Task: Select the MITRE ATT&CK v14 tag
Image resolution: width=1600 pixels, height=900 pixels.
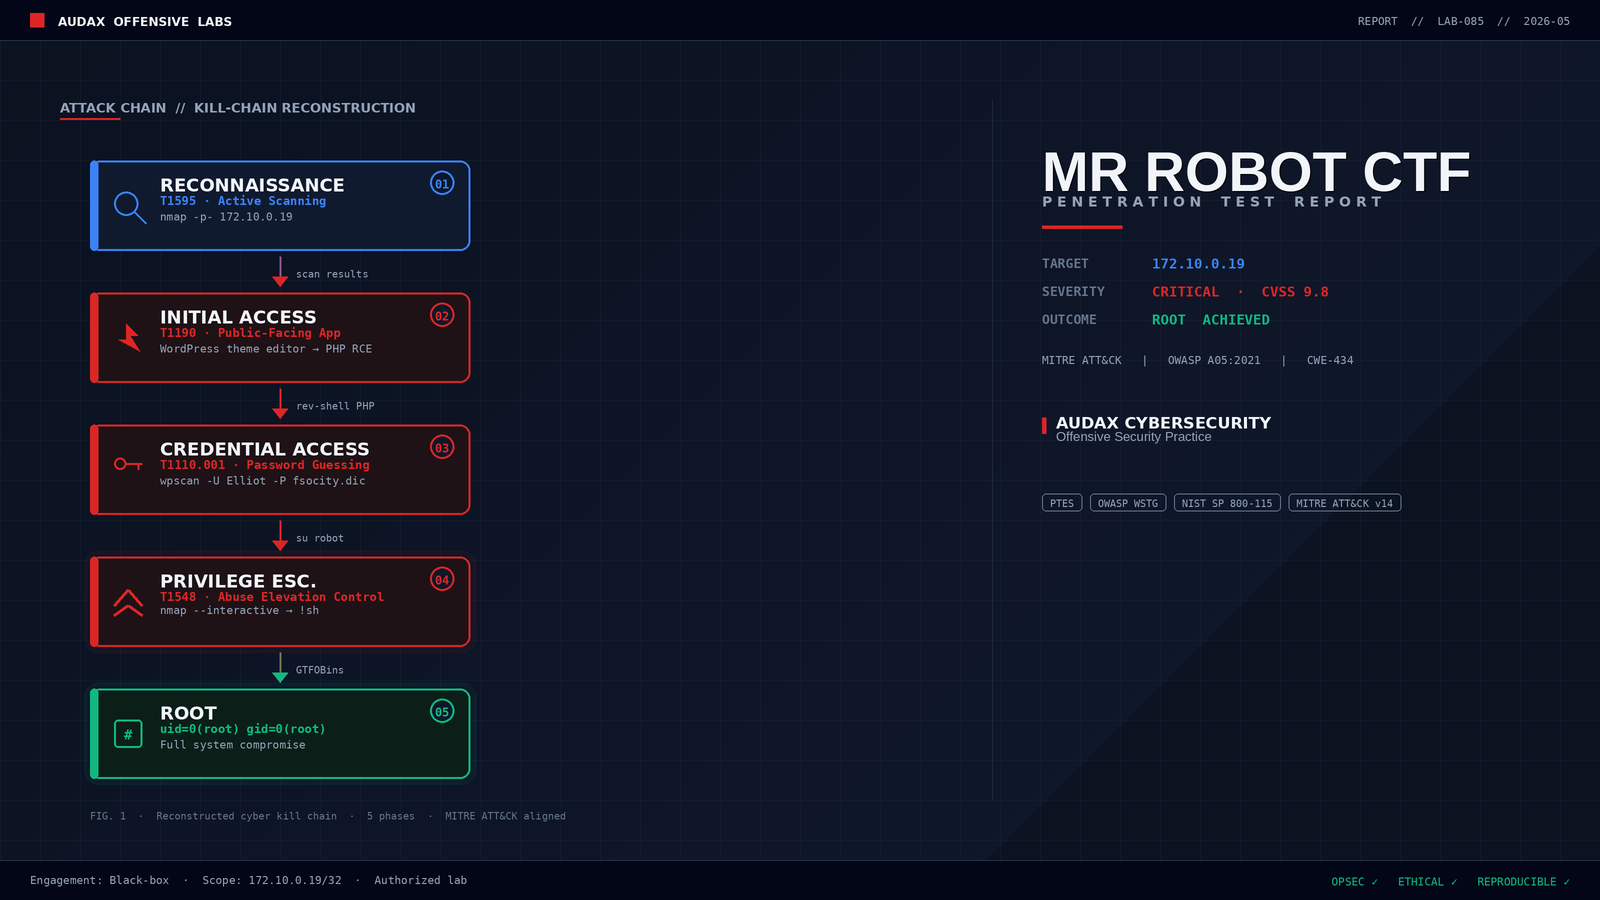Action: point(1344,503)
